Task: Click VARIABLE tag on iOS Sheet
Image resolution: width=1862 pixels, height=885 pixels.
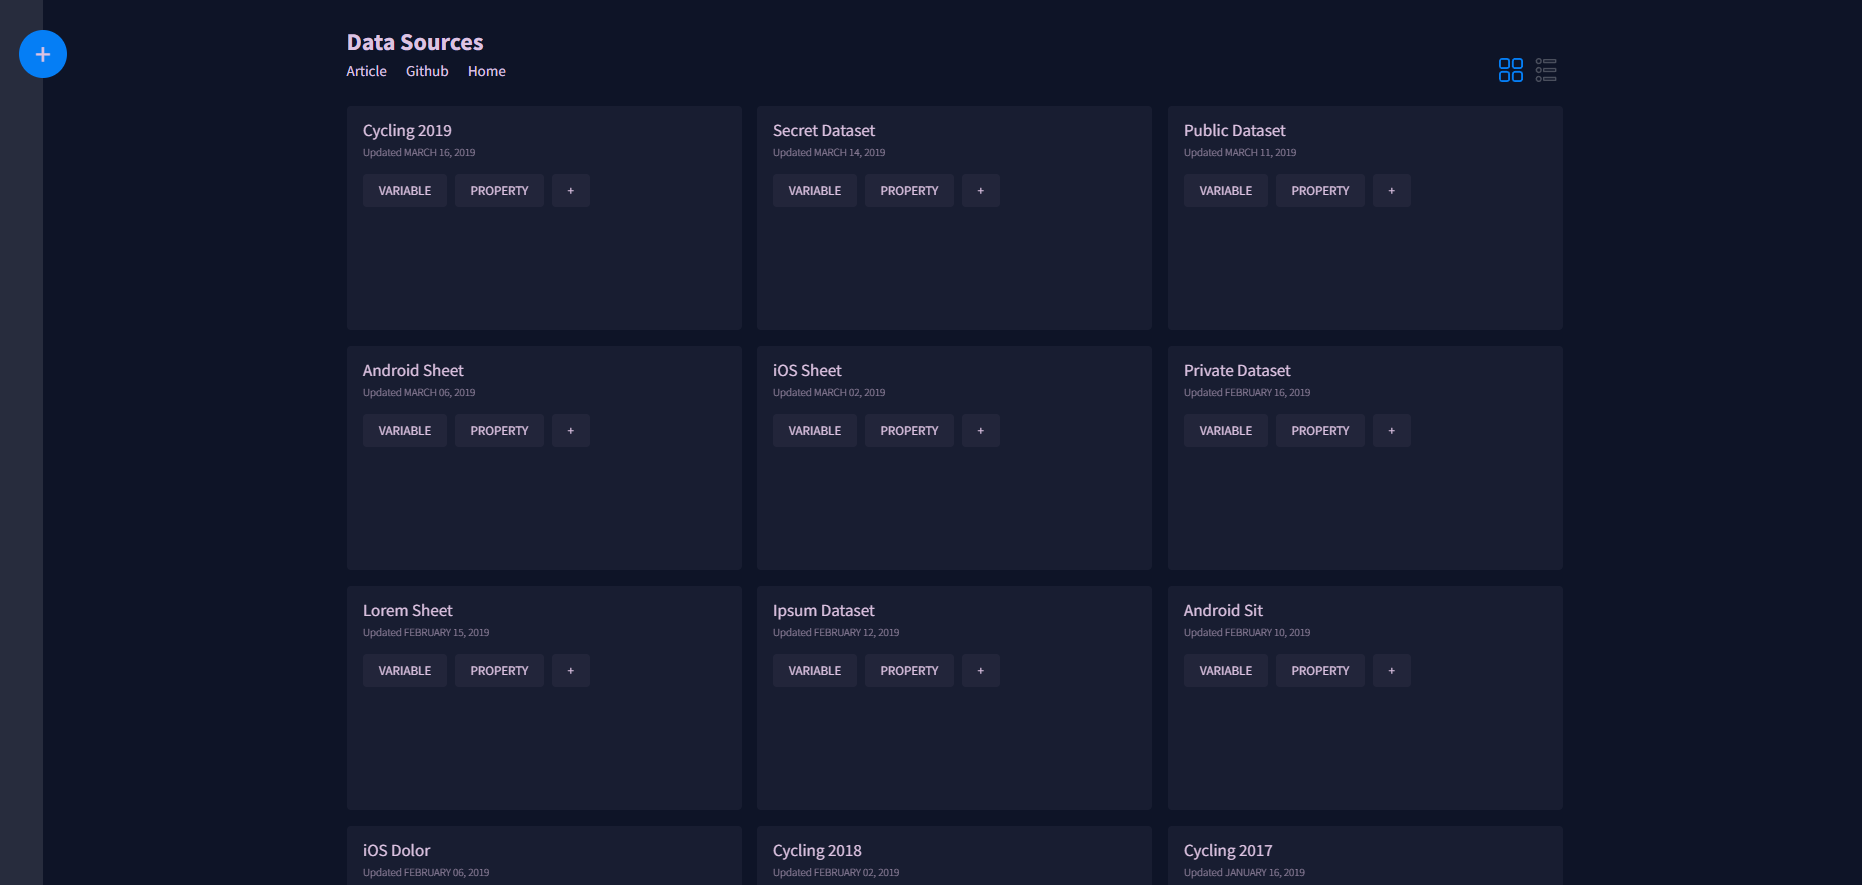Action: click(x=815, y=431)
